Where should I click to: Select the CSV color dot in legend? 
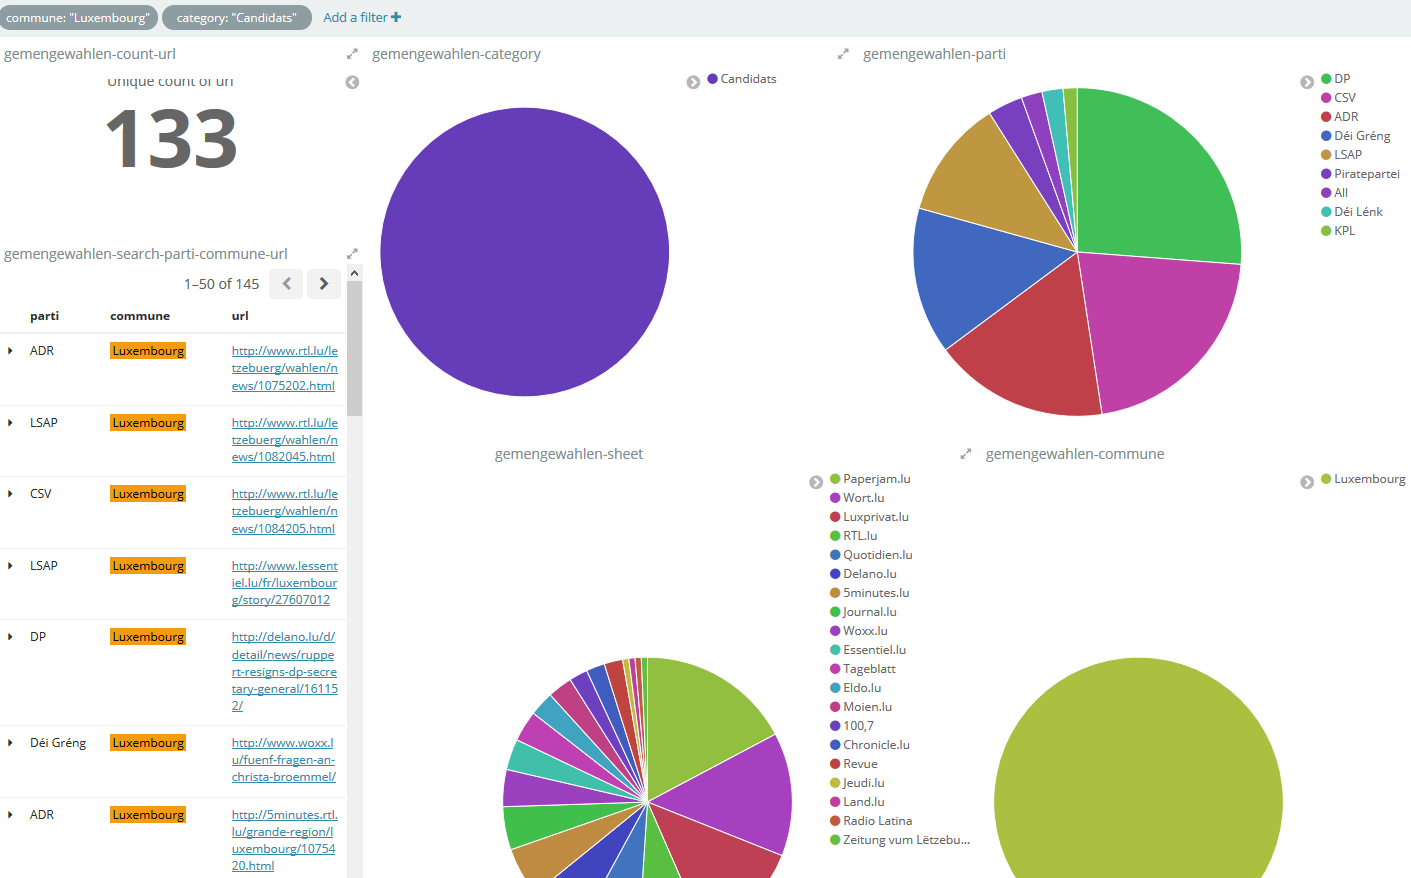point(1326,98)
